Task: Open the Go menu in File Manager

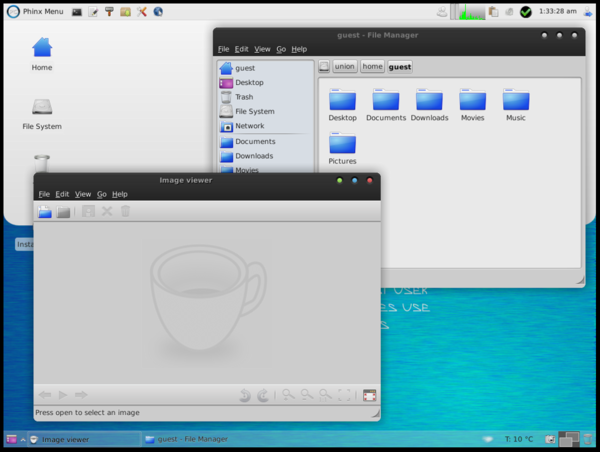Action: [281, 49]
